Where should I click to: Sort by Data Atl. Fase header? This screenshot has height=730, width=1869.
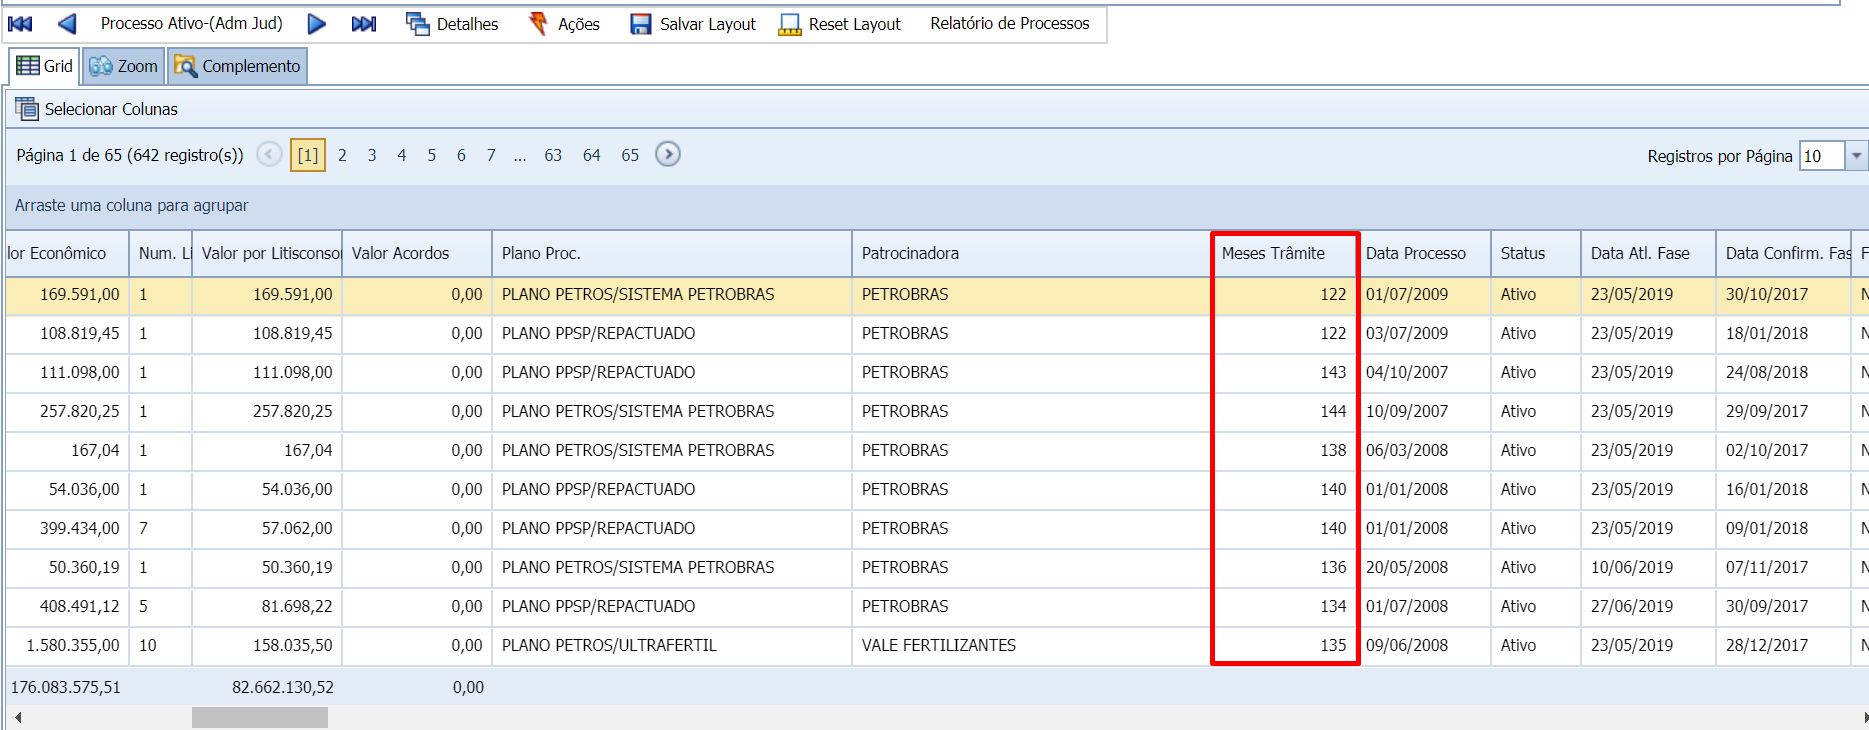[x=1648, y=253]
